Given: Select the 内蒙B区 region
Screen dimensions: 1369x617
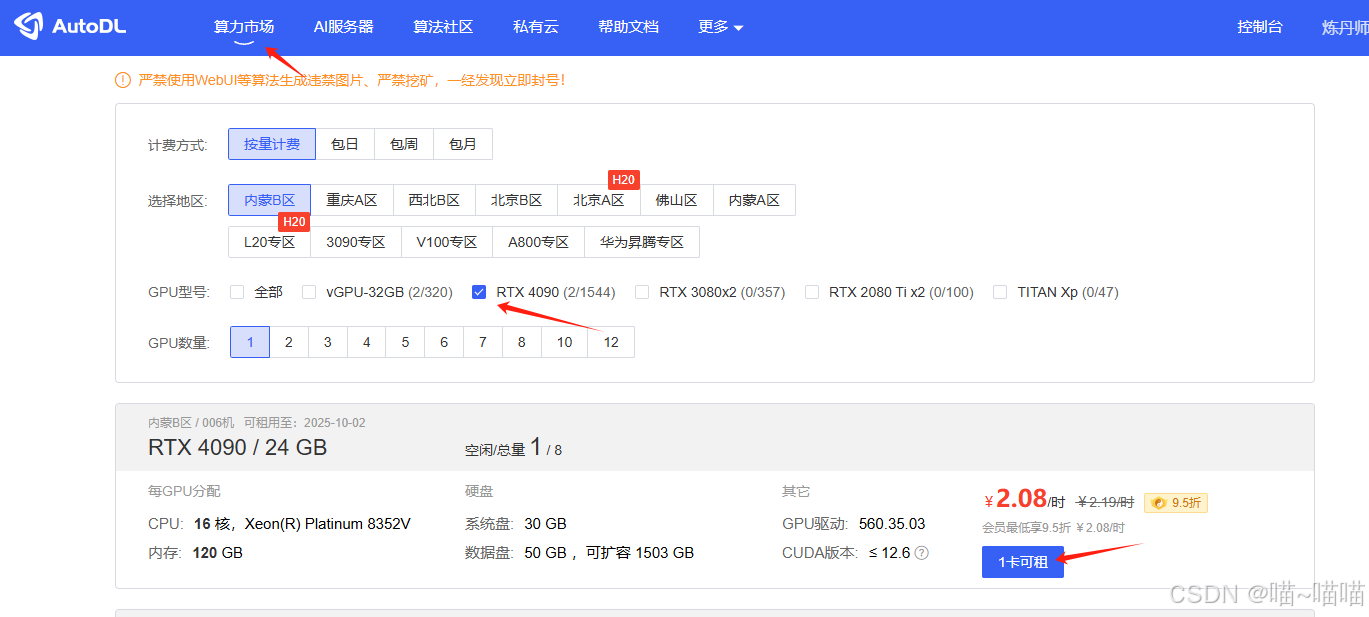Looking at the screenshot, I should (269, 200).
